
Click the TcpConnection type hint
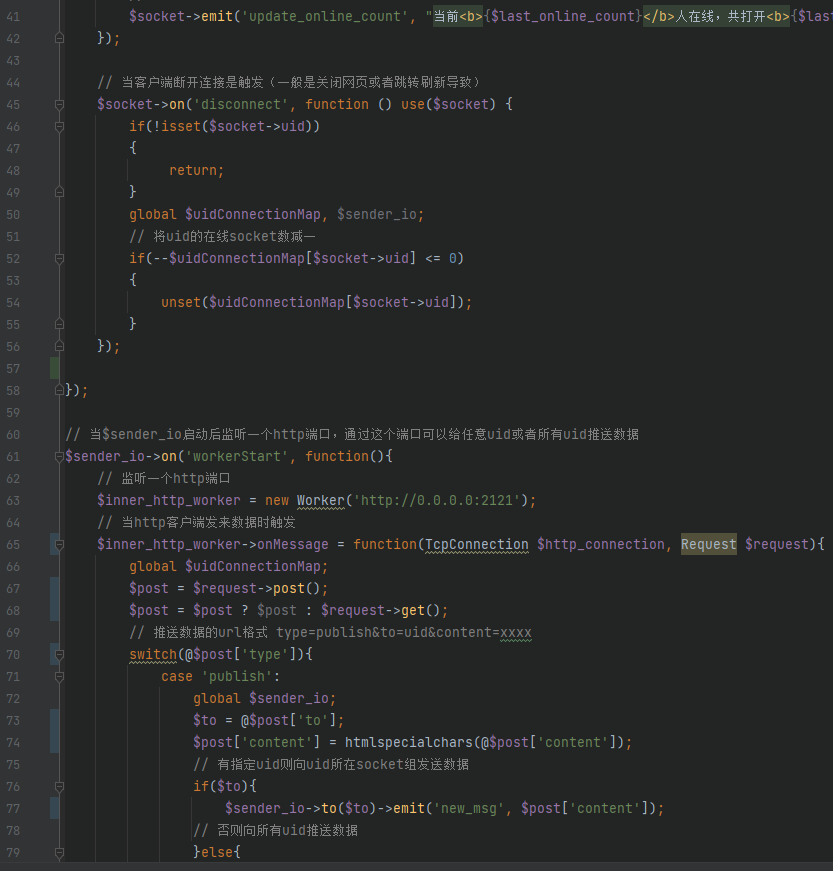pyautogui.click(x=476, y=544)
